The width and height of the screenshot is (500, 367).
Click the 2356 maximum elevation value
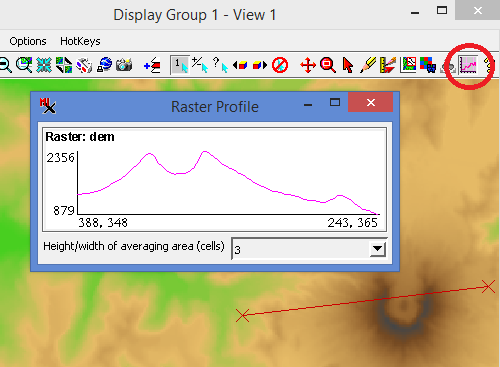[60, 158]
